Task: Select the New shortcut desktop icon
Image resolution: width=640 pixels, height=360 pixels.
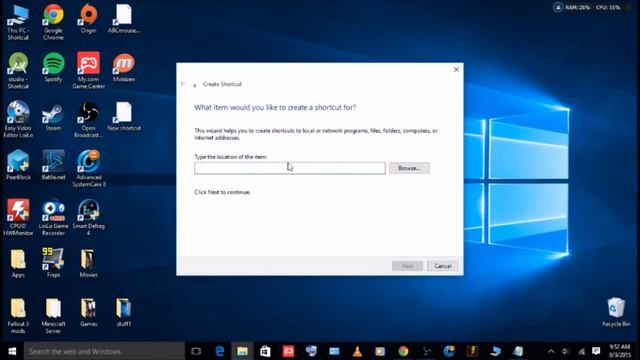Action: [x=124, y=116]
